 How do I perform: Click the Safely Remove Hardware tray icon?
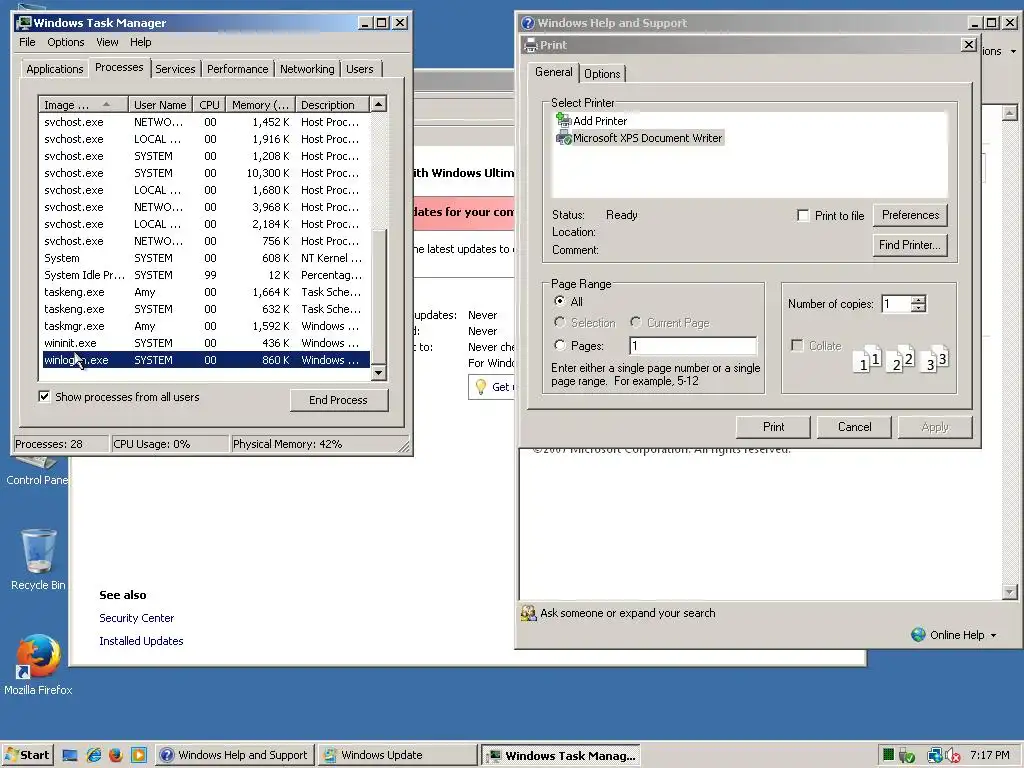coord(906,756)
